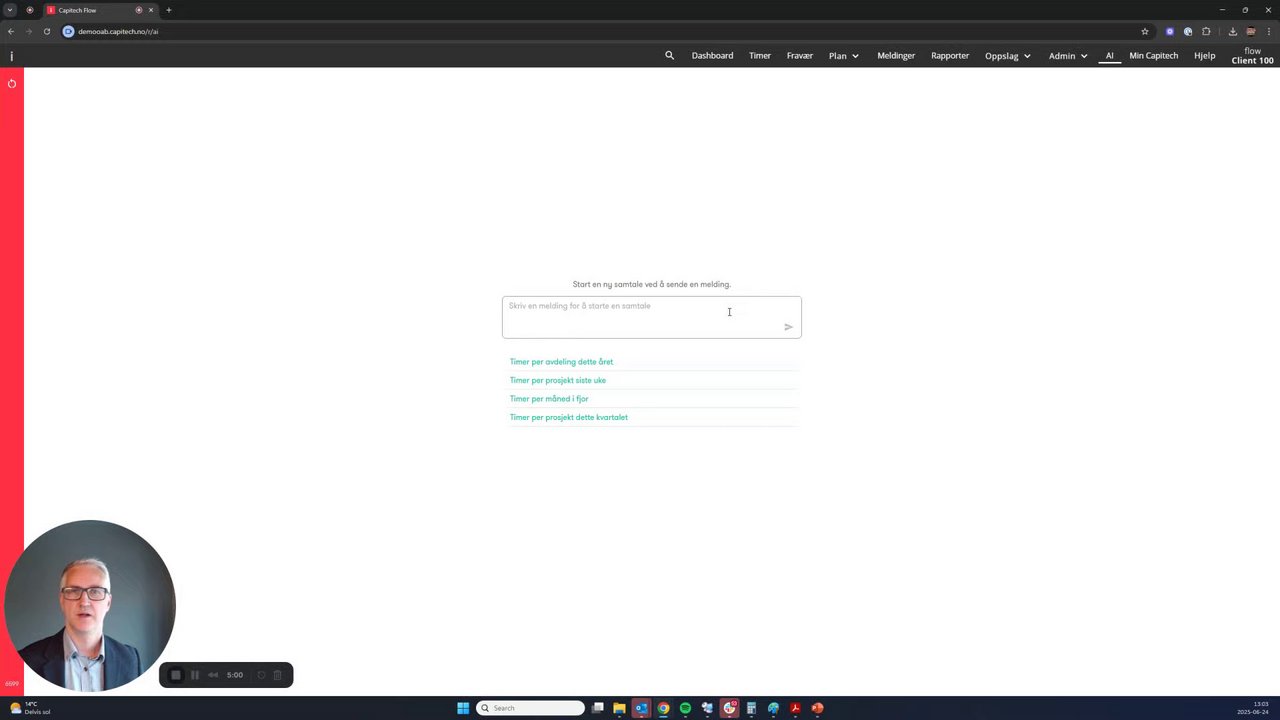Go back in browser history

click(x=11, y=31)
